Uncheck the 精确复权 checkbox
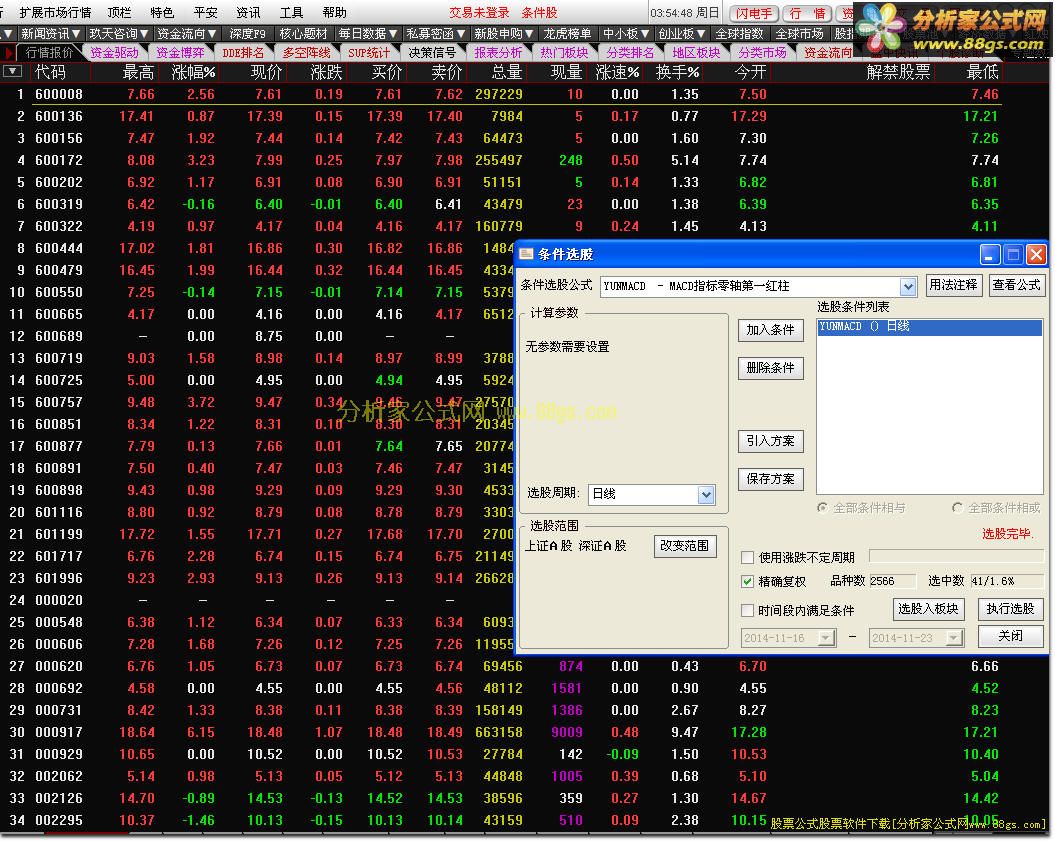 (747, 581)
